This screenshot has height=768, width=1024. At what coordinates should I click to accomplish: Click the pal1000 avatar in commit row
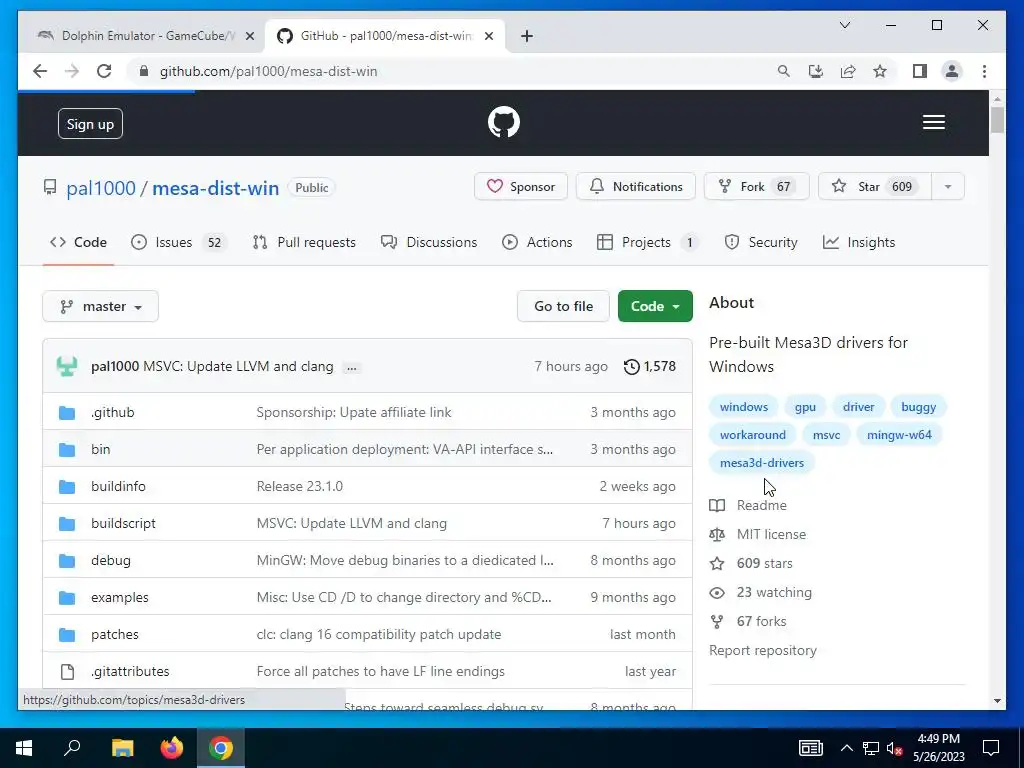click(x=67, y=366)
